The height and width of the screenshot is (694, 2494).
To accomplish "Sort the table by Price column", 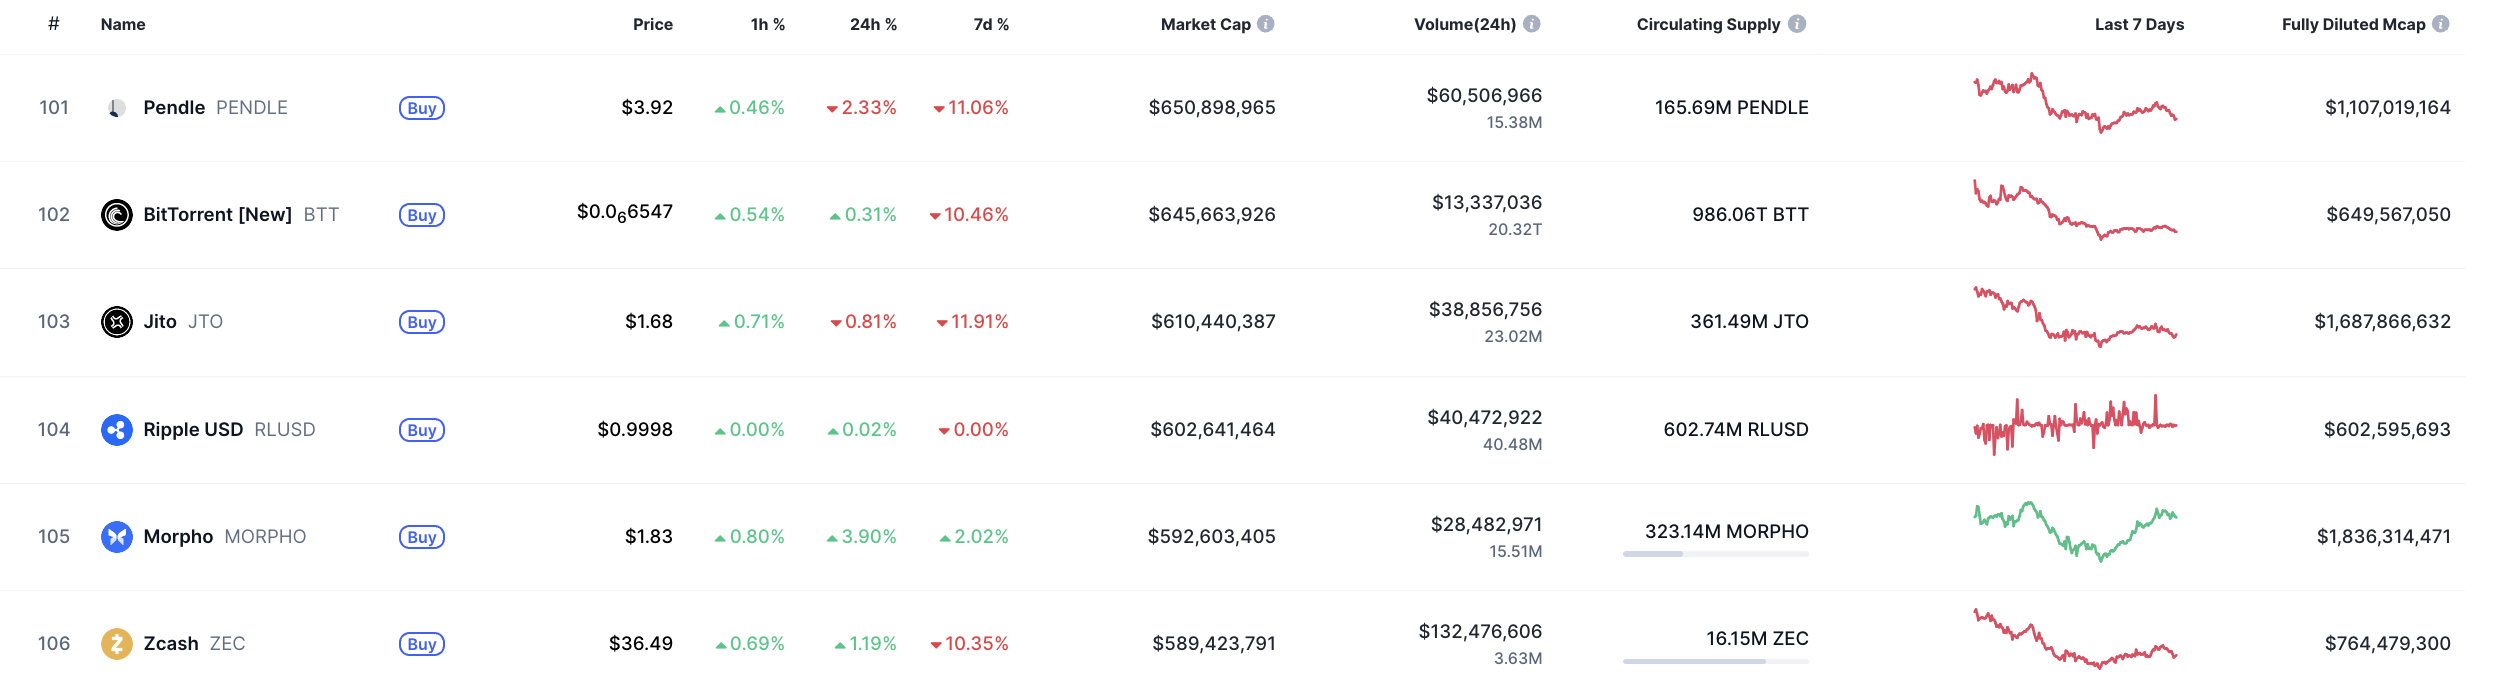I will click(652, 24).
